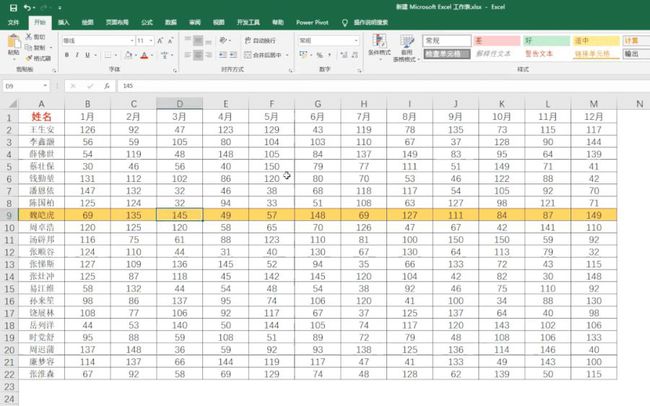
Task: Open the 文件 File tab
Action: [13, 22]
